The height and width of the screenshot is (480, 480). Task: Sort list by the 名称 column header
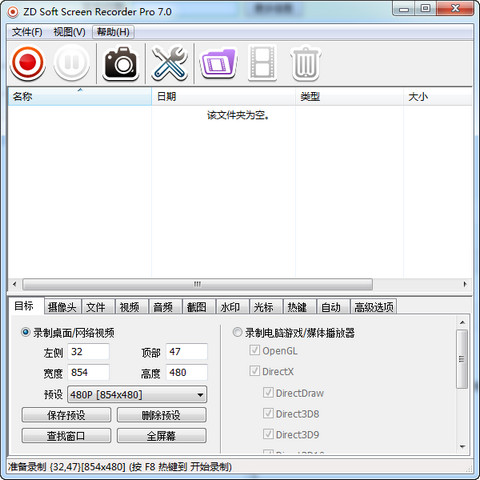(80, 96)
